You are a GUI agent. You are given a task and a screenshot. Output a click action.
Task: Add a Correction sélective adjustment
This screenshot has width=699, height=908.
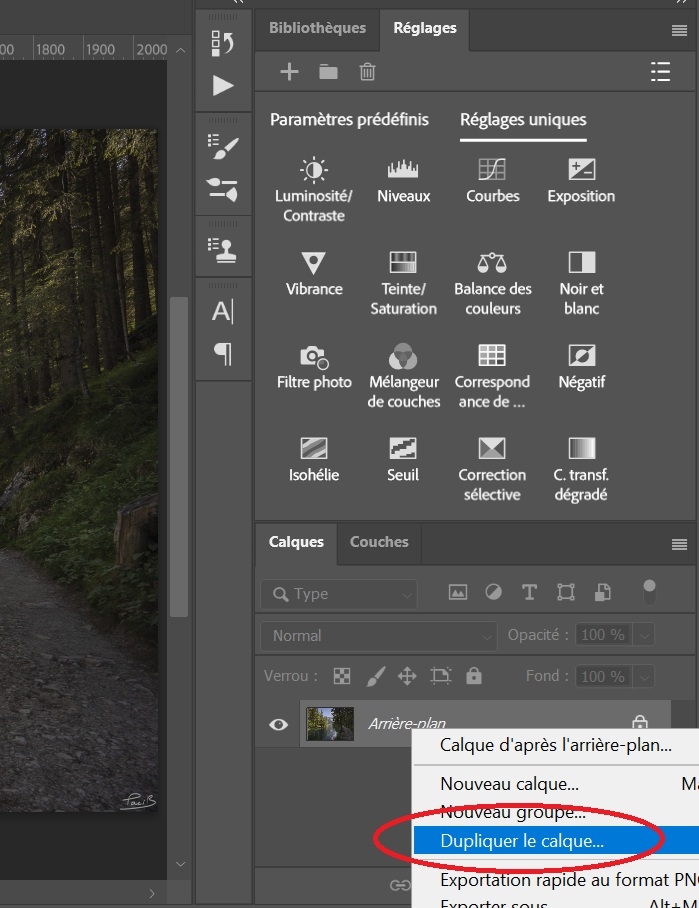(492, 470)
